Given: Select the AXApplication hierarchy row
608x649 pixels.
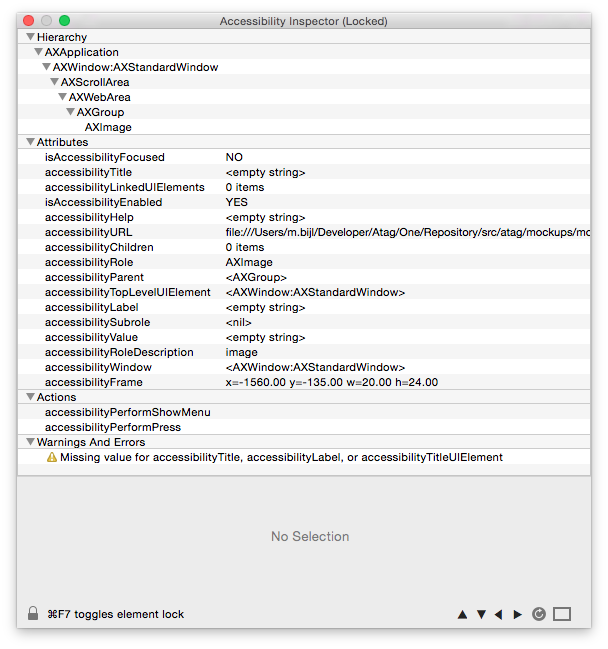Looking at the screenshot, I should tap(81, 52).
